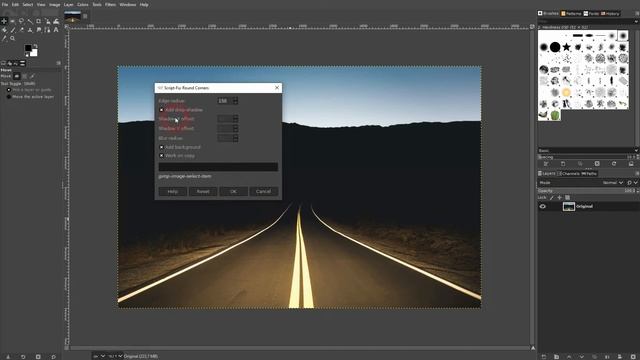Open the Layer menu
640x360 pixels.
(x=68, y=4)
